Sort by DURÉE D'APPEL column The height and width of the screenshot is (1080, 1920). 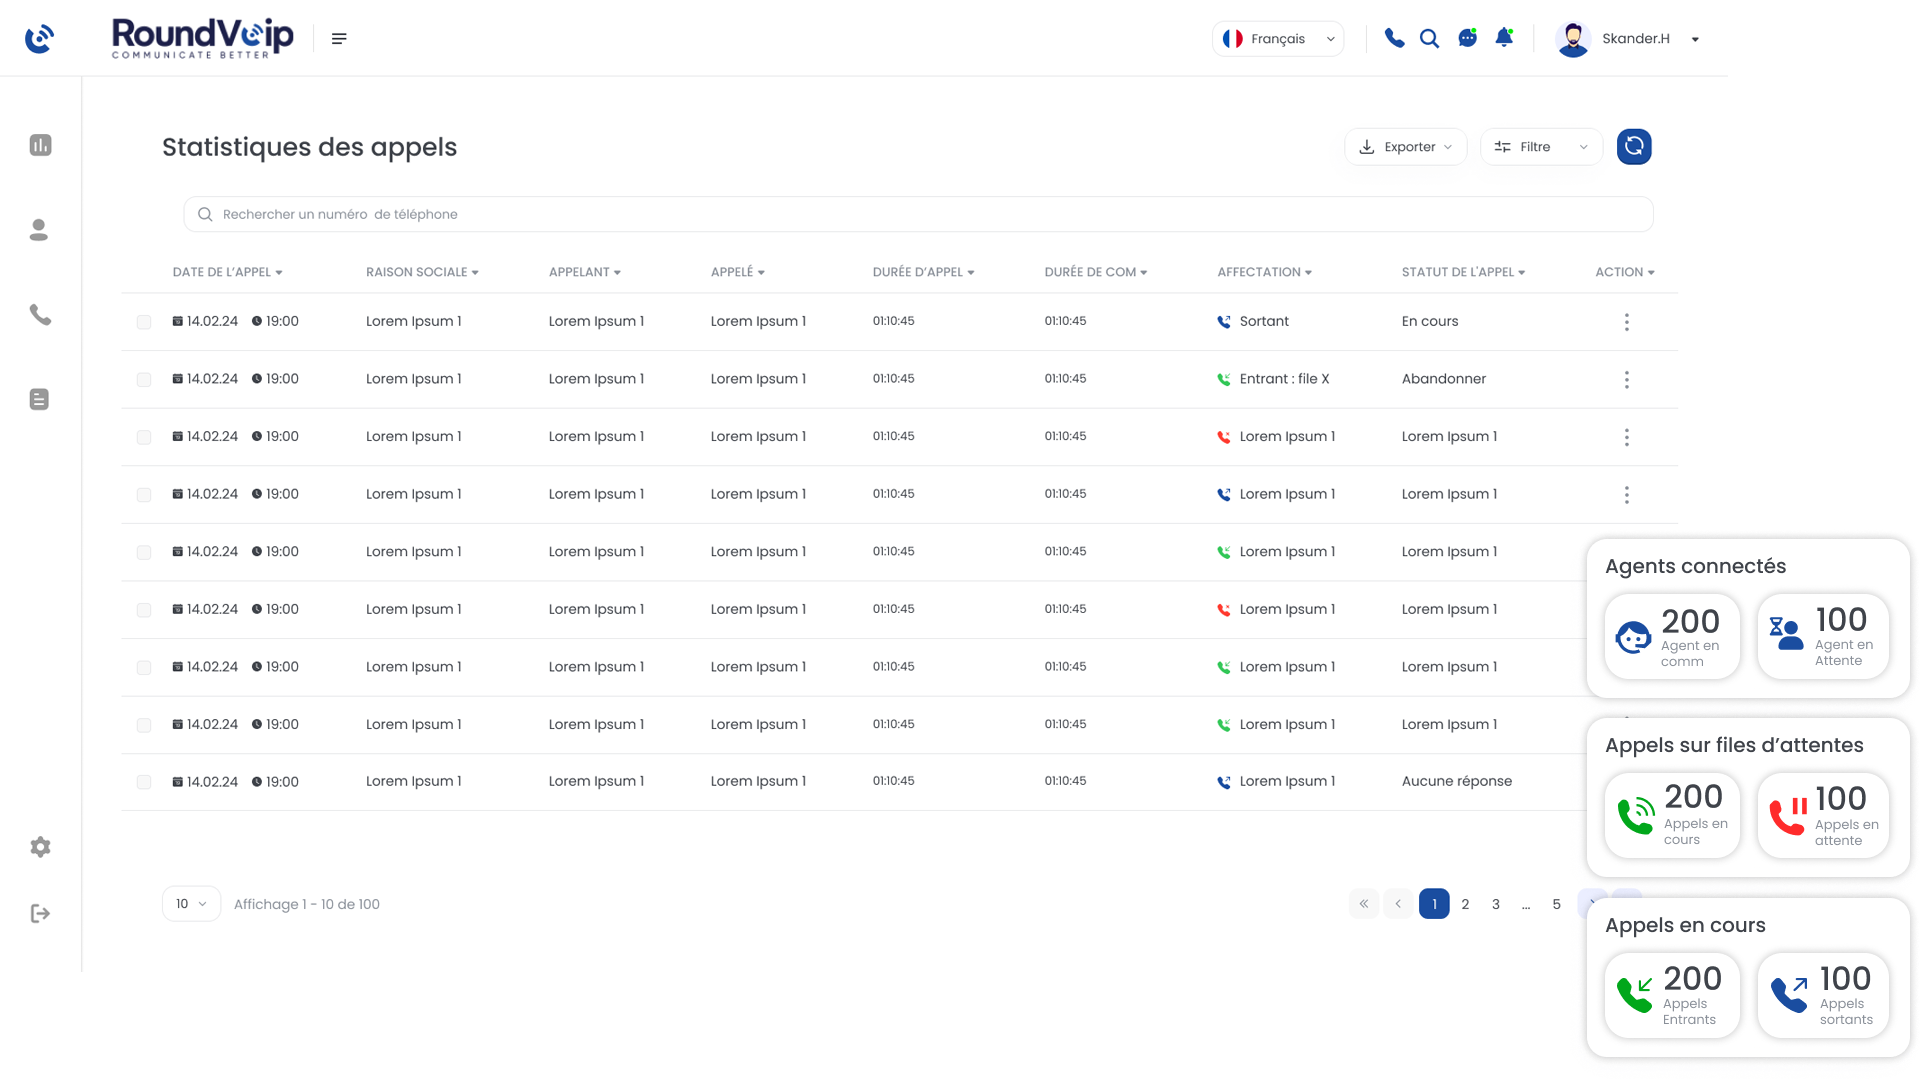(923, 272)
